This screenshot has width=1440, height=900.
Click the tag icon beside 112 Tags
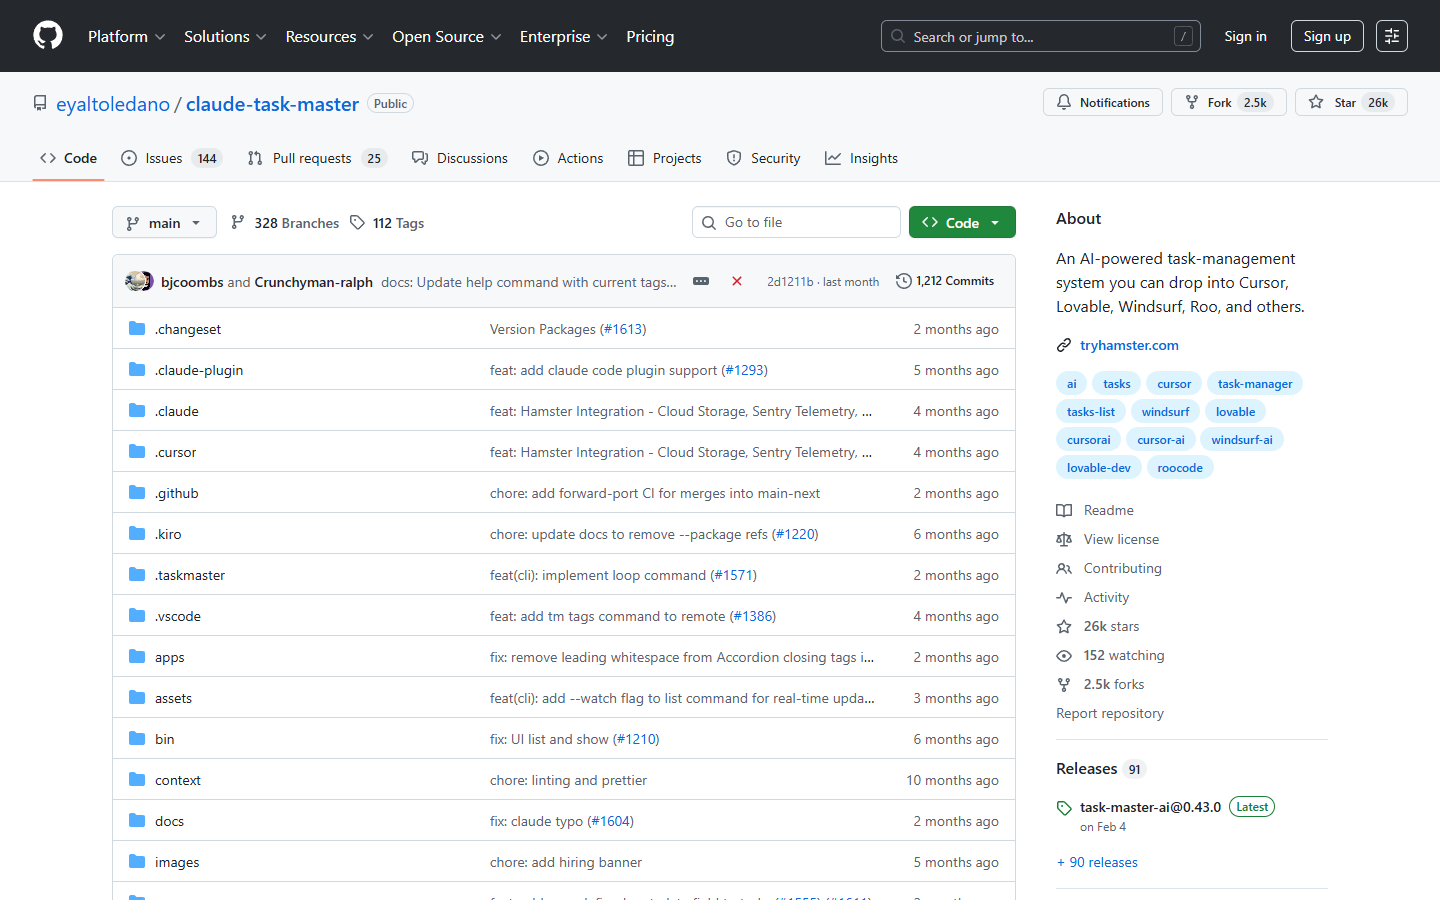[357, 222]
